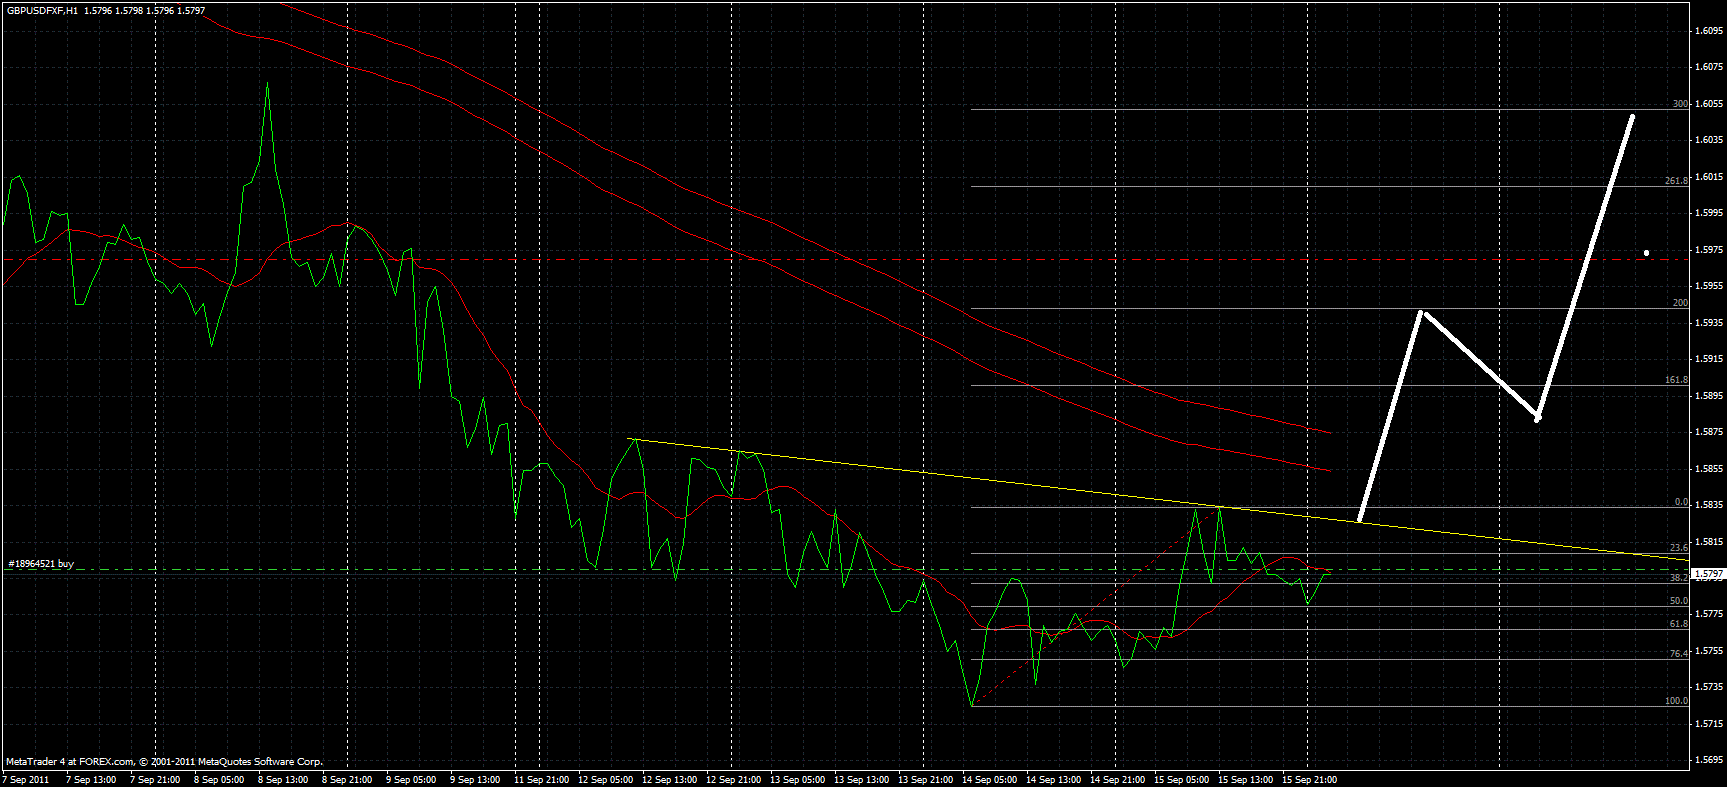1727x787 pixels.
Task: Select the Fibonacci 61.8 level label
Action: tap(1678, 624)
